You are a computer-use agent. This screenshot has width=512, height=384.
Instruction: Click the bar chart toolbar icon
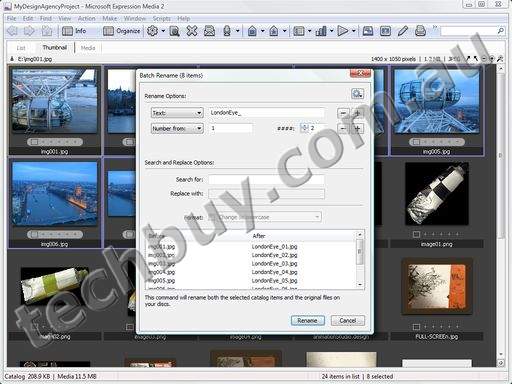[x=321, y=31]
